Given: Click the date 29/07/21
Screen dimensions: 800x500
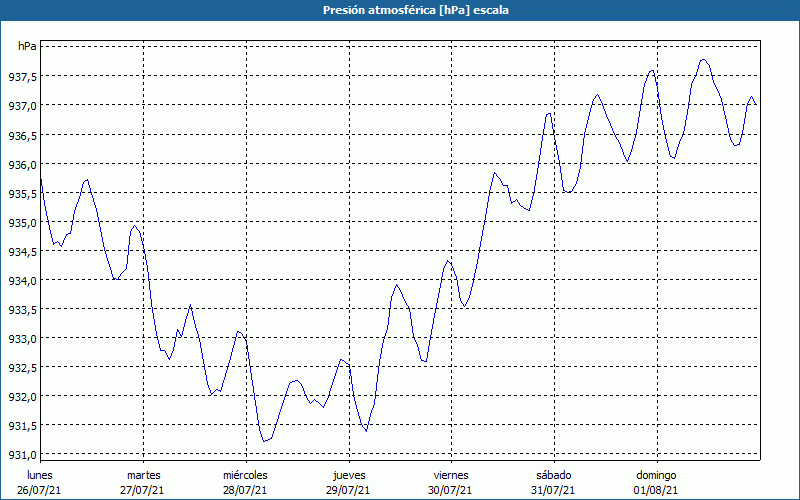Looking at the screenshot, I should click(x=348, y=490).
